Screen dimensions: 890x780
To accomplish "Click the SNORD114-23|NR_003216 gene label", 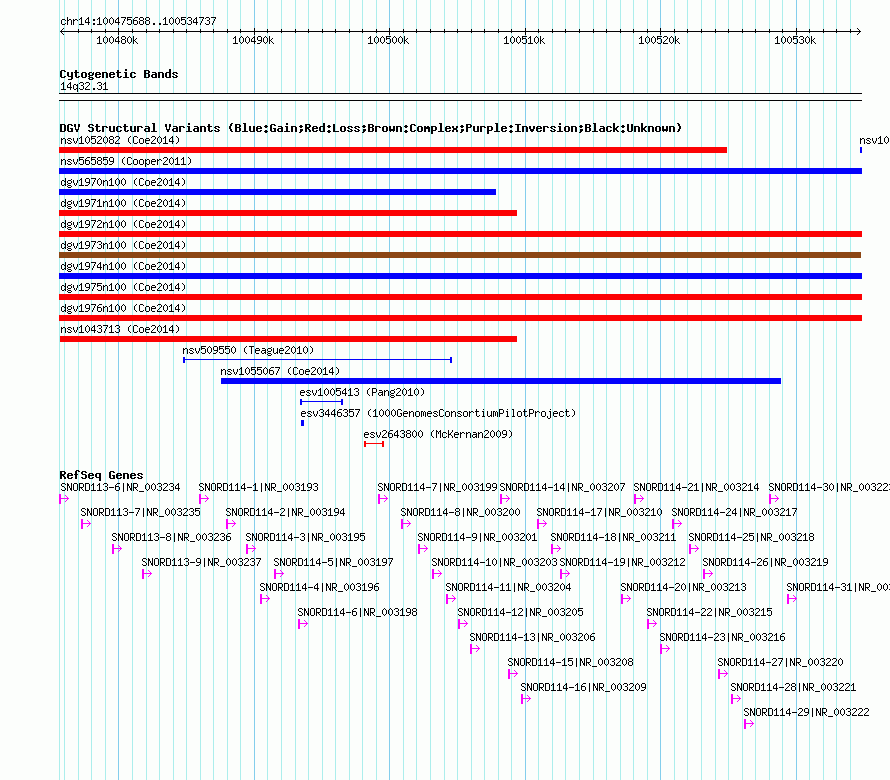I will 722,637.
